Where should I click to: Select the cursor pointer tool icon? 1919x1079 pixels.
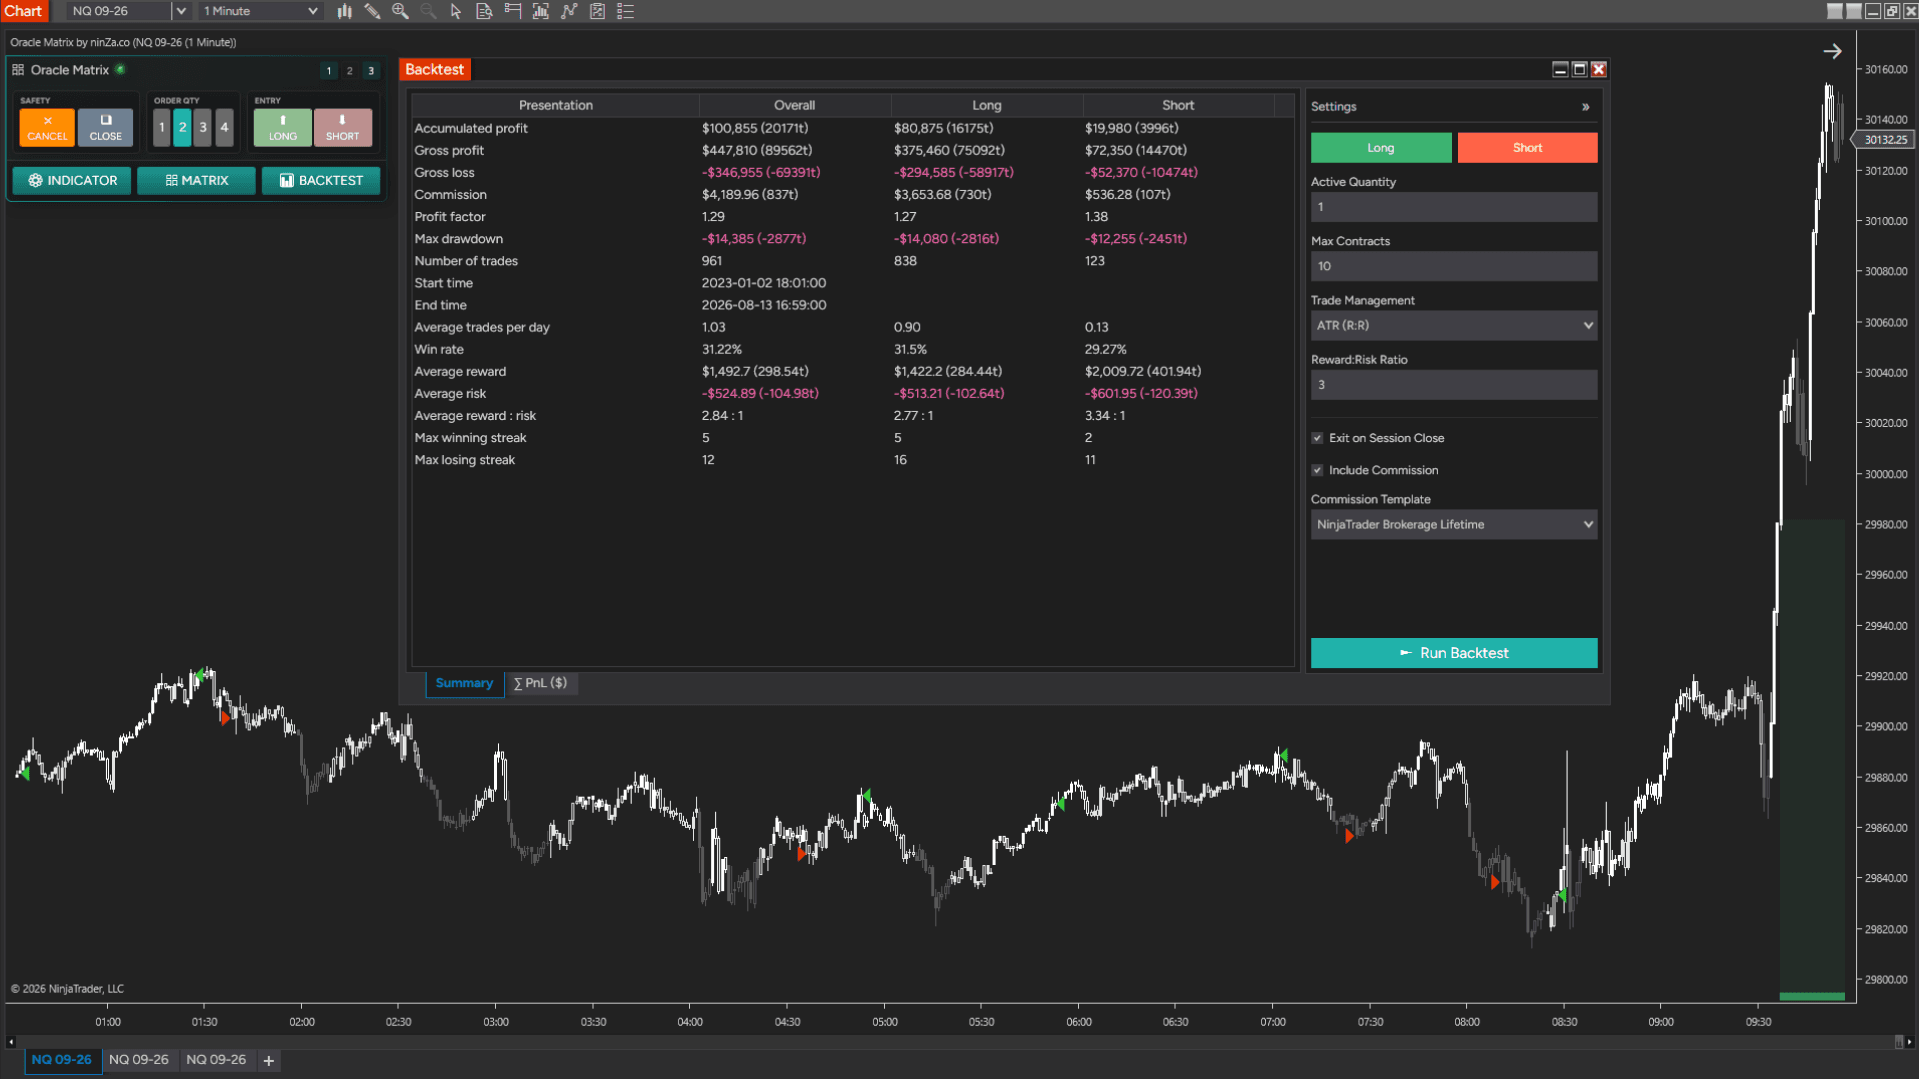(456, 11)
